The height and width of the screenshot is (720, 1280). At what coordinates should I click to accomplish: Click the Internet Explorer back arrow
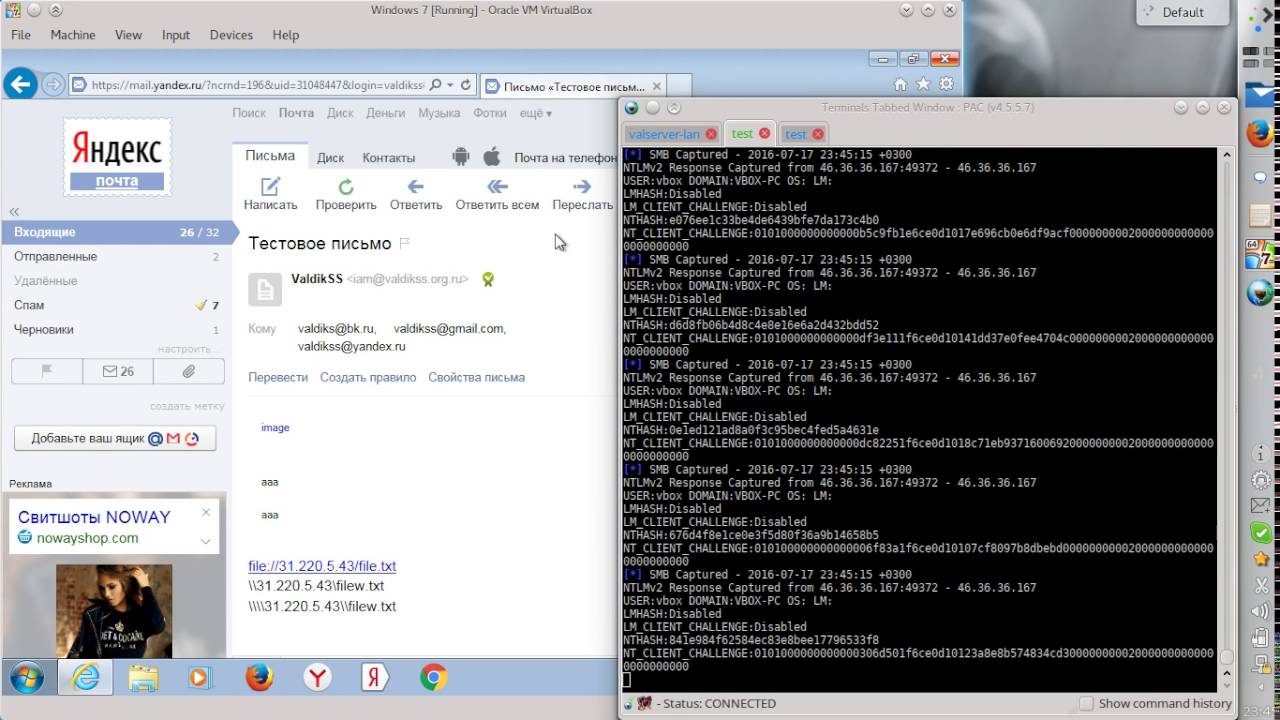pos(21,84)
